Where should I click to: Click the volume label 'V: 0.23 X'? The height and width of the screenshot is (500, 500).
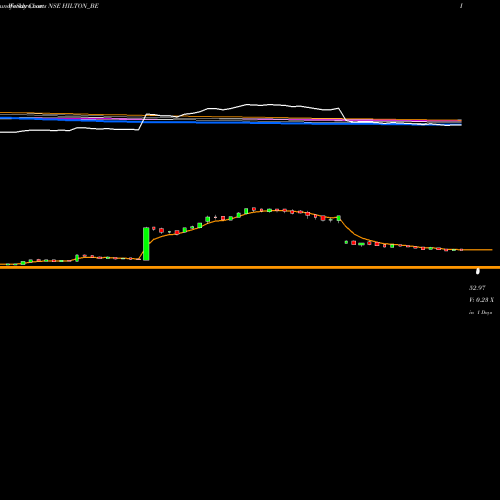pos(481,300)
